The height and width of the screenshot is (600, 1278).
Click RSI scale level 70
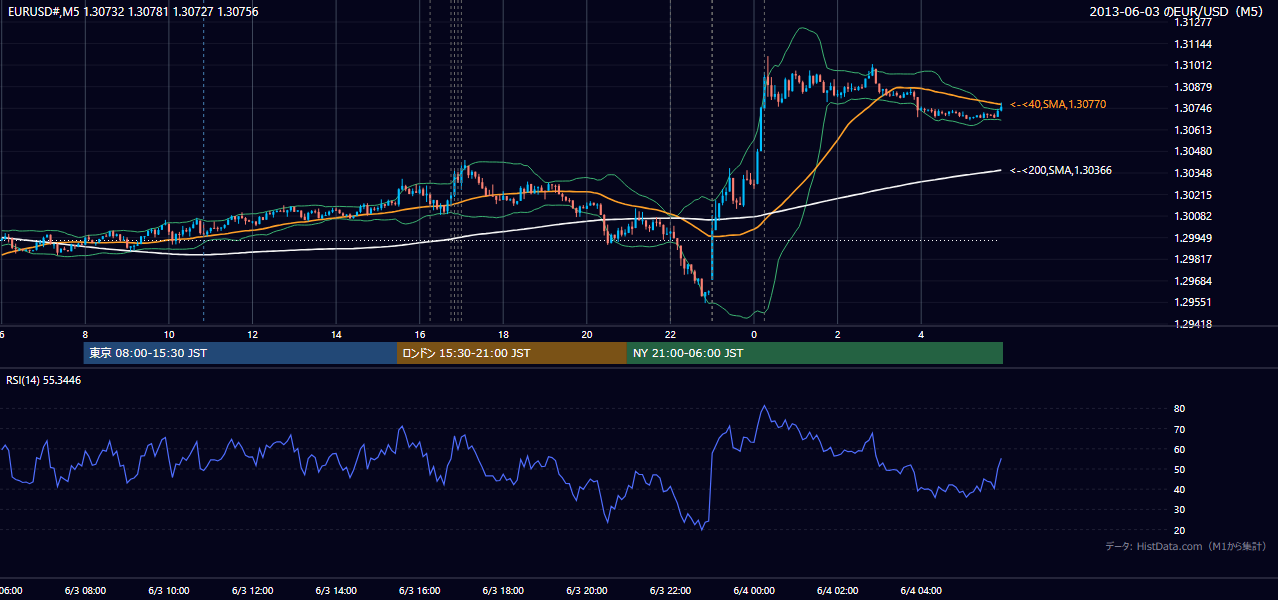[1179, 429]
